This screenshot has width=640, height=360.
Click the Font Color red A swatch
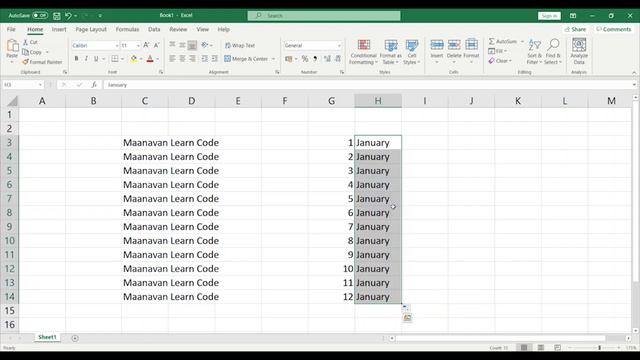click(150, 59)
